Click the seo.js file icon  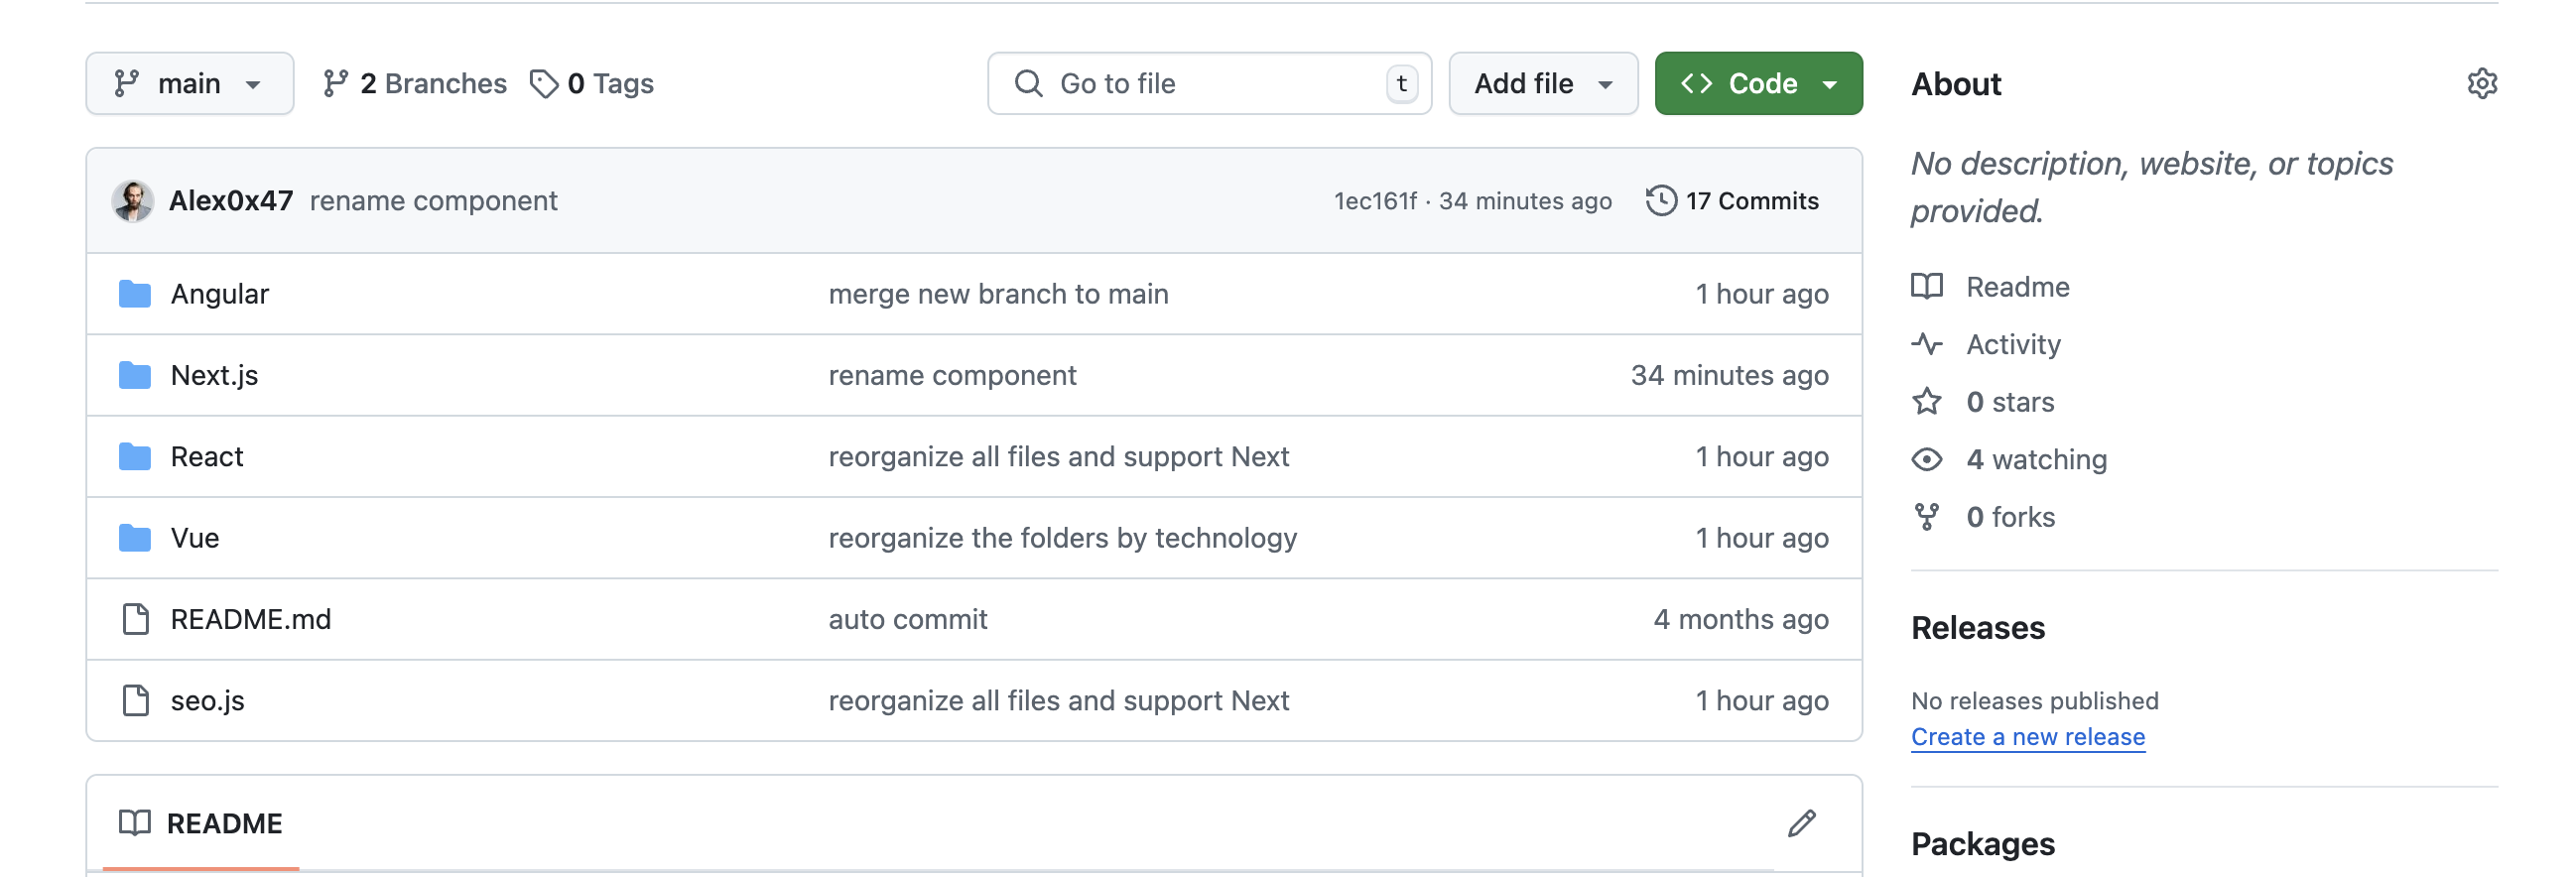pos(135,700)
